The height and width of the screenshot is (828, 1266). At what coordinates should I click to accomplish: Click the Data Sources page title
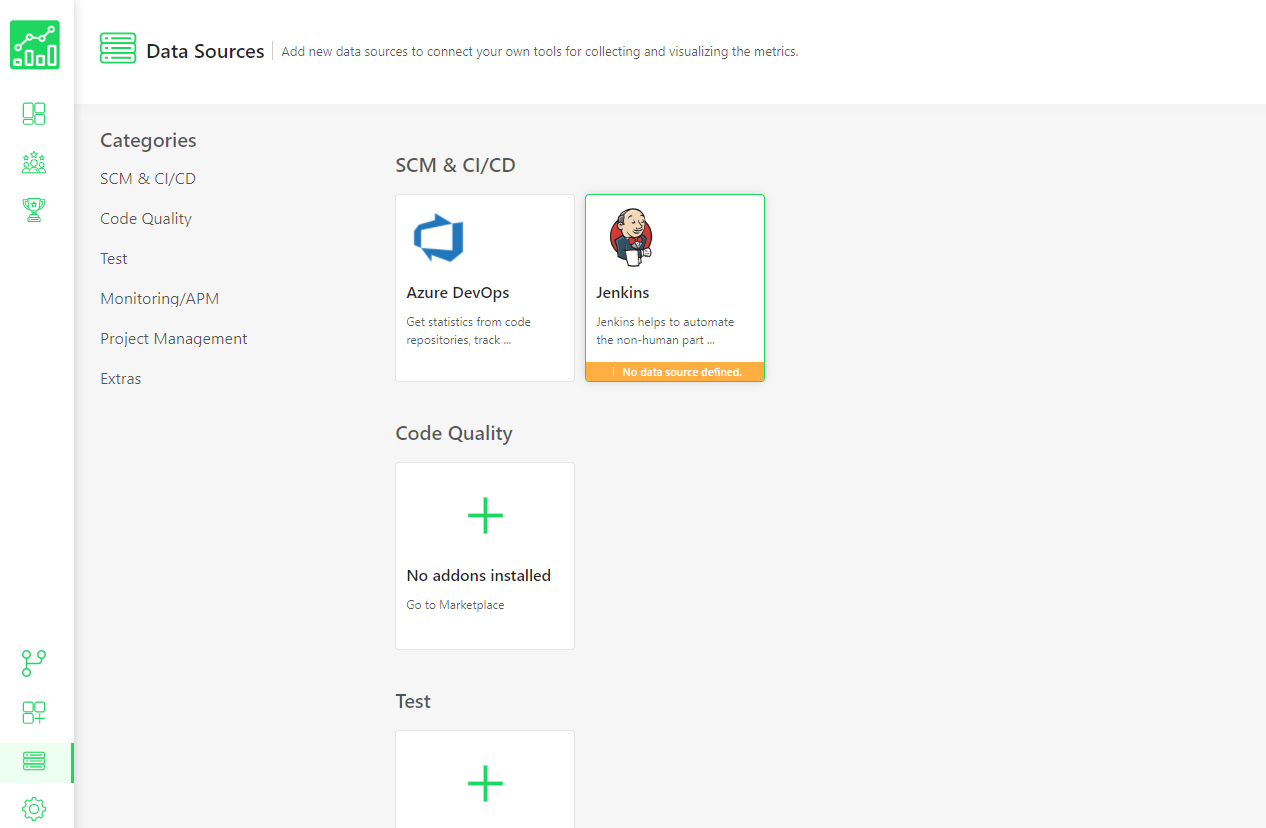205,51
